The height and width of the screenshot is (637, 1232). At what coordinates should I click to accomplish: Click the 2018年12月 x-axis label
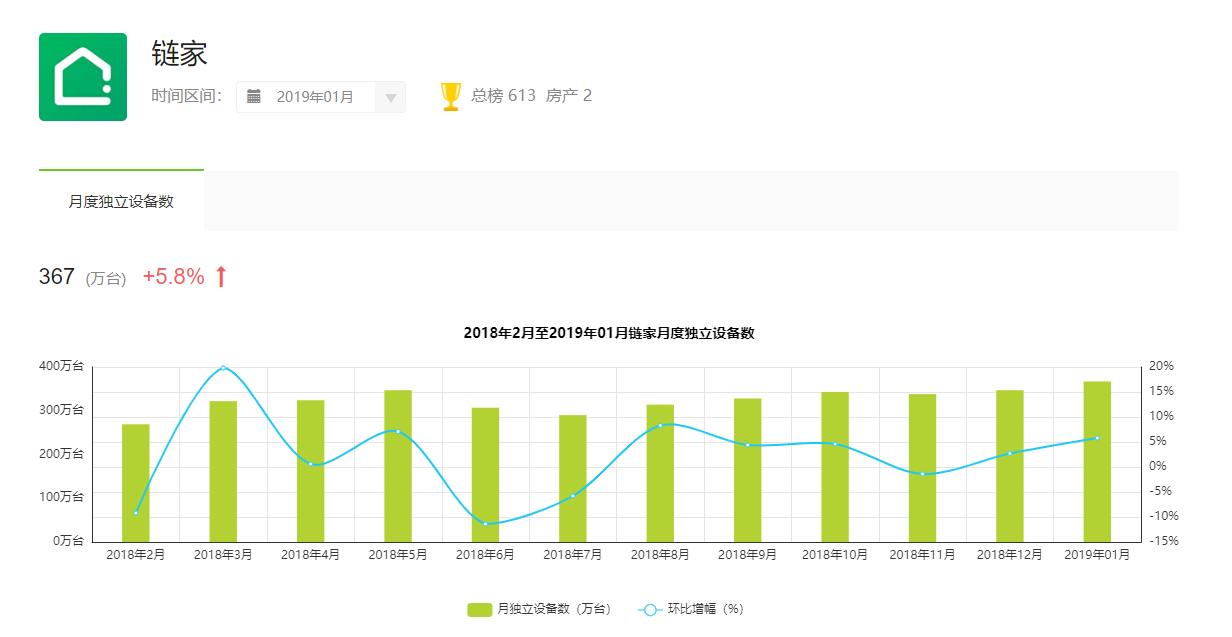click(1010, 555)
